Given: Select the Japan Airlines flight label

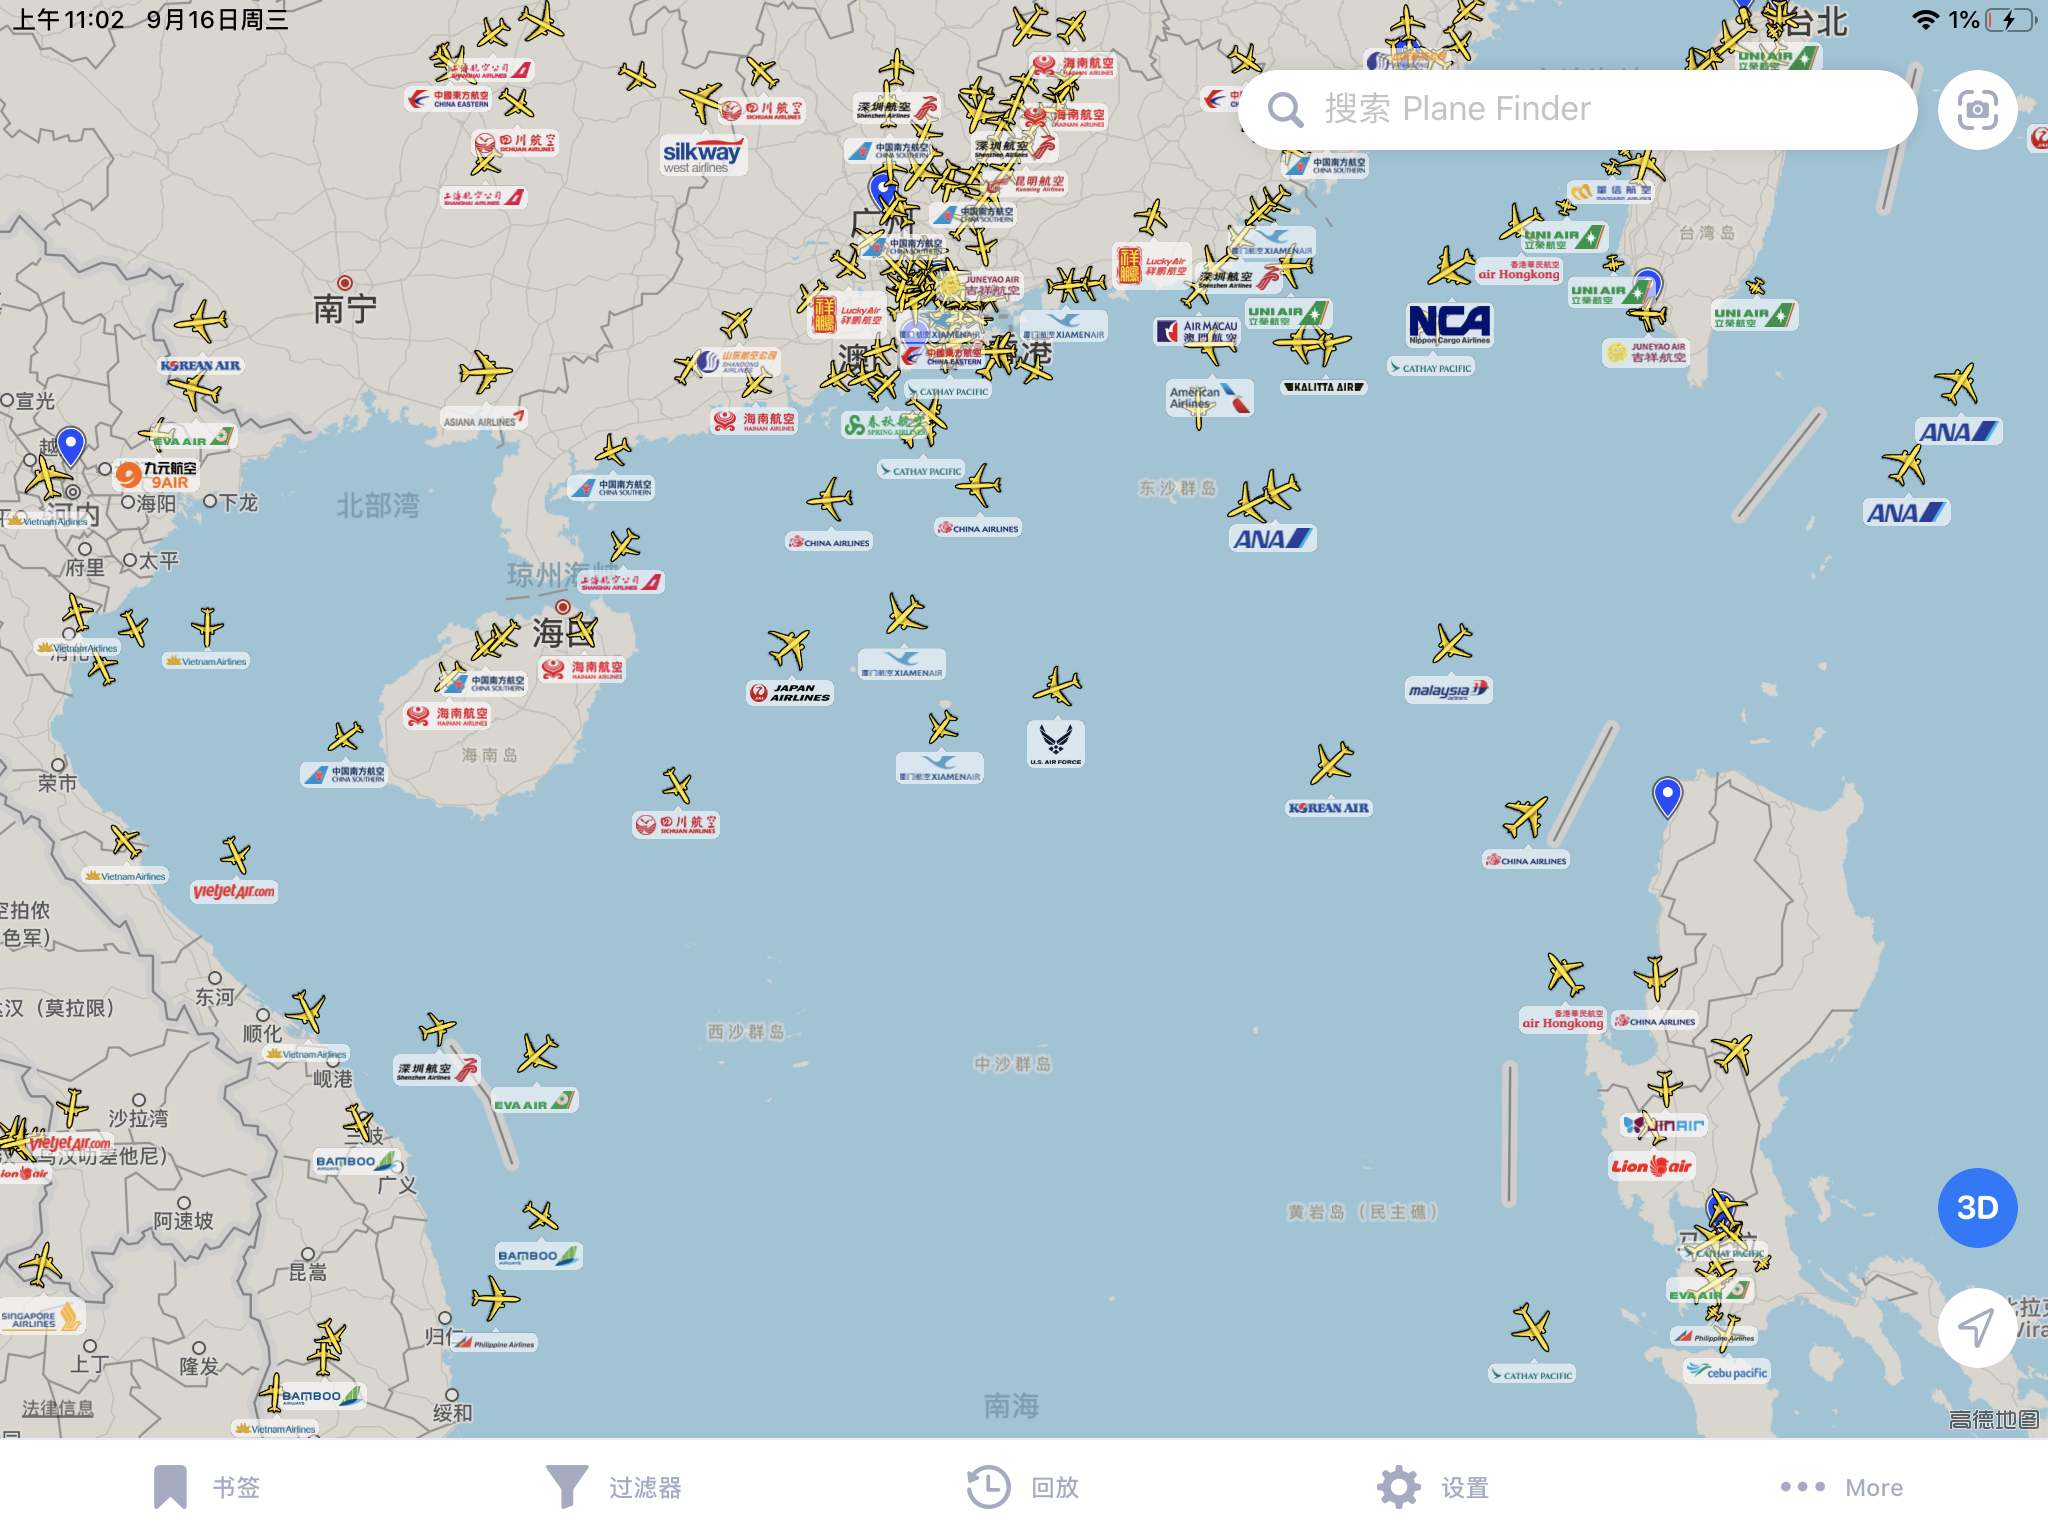Looking at the screenshot, I should pos(790,692).
